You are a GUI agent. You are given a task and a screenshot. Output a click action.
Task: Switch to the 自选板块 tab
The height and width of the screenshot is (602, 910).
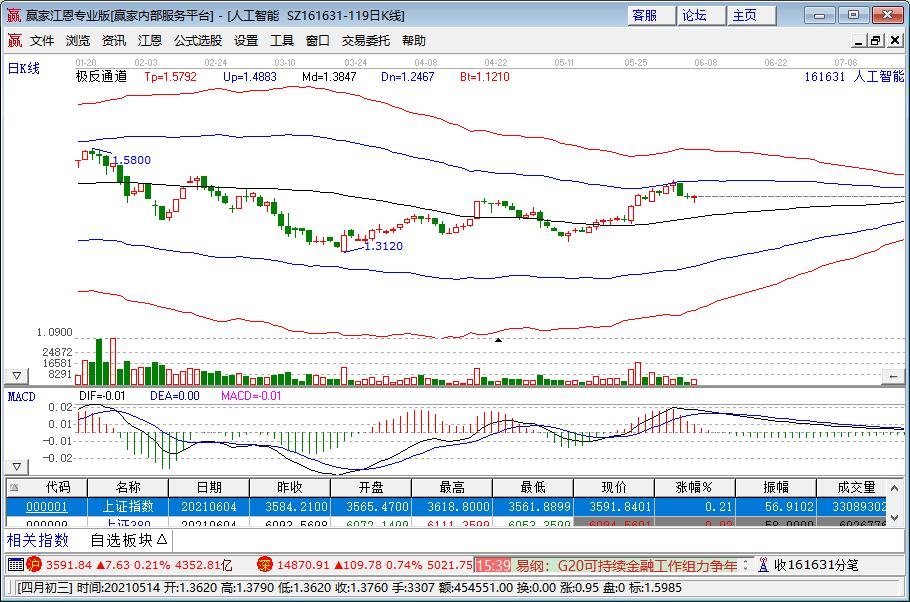point(128,540)
